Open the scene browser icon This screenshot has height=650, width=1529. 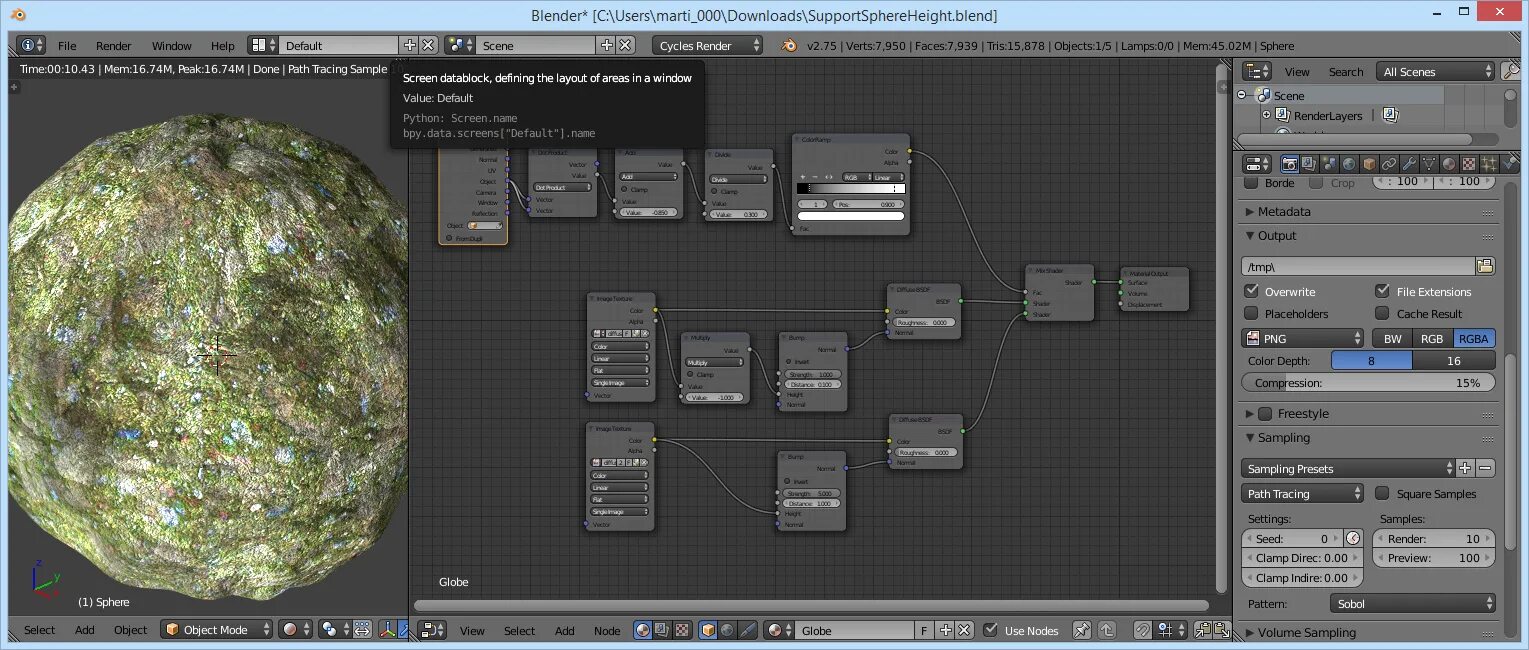coord(460,45)
